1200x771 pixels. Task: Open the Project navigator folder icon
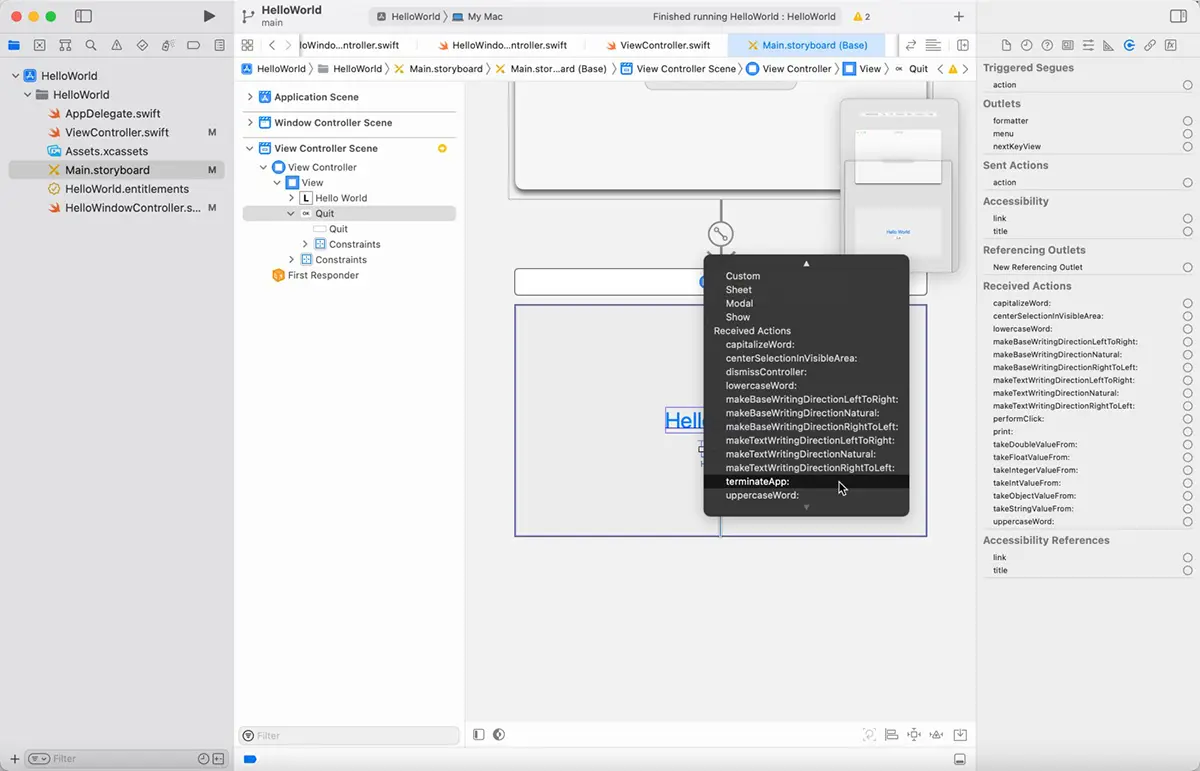(14, 45)
